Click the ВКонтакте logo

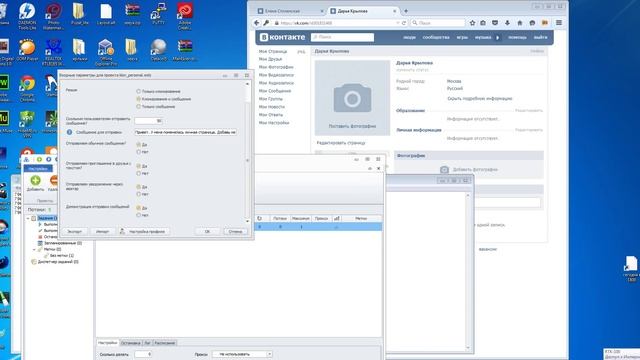(282, 37)
